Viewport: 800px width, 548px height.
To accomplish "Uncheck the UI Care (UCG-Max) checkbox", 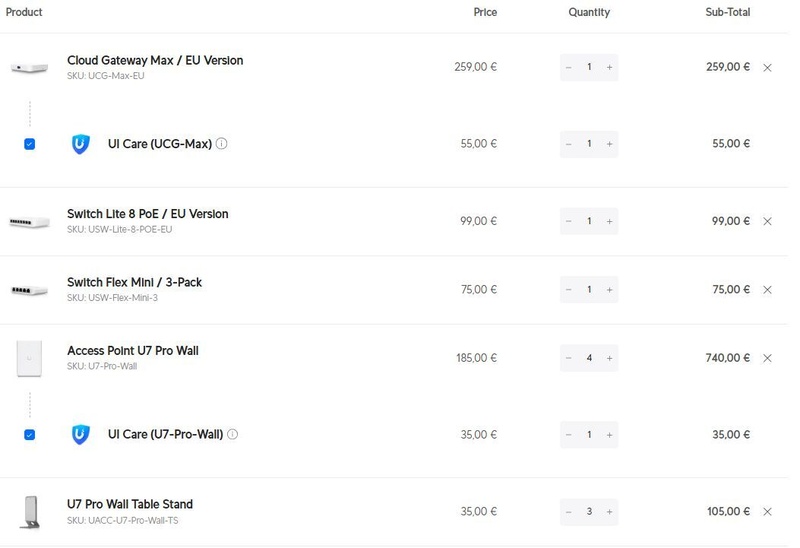I will tap(30, 144).
